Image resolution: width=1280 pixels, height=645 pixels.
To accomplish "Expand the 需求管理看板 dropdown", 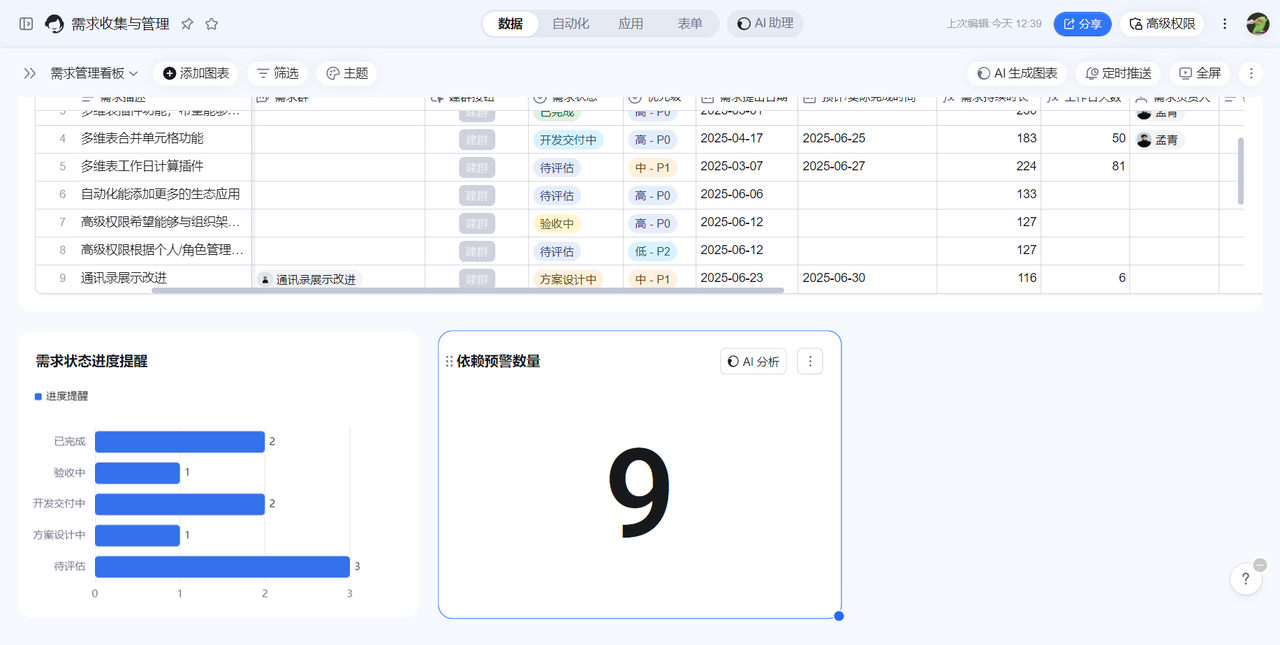I will [94, 73].
